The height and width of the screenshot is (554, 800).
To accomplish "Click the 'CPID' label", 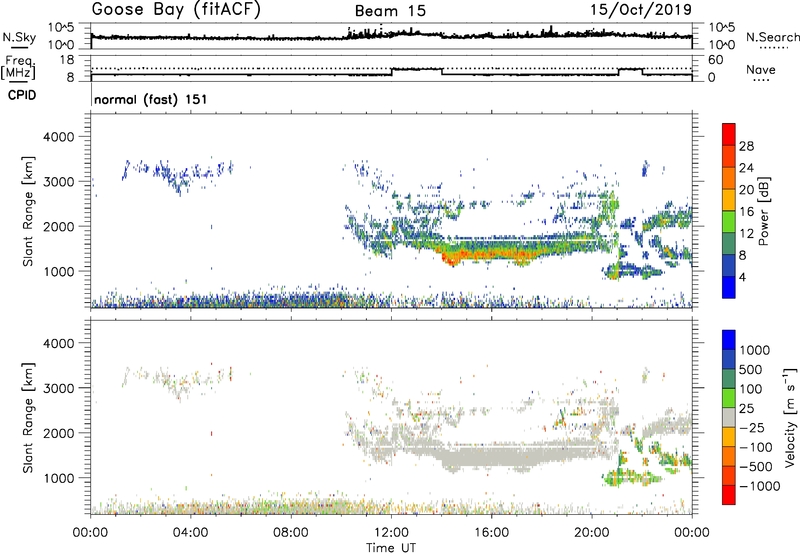I will pos(22,95).
